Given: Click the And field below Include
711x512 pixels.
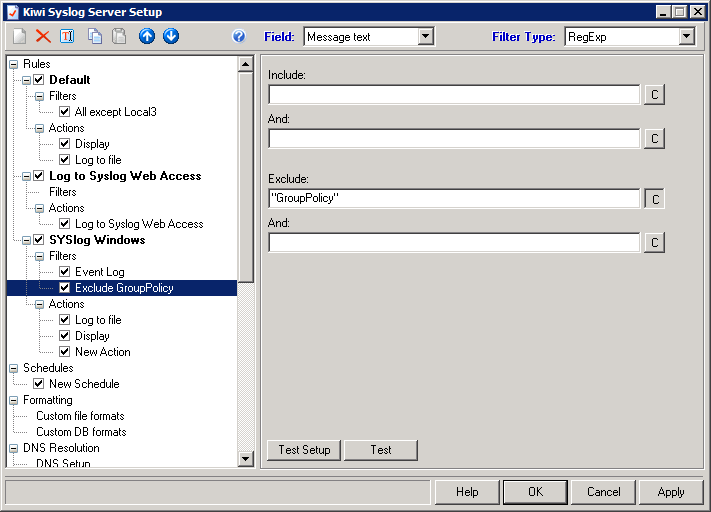Looking at the screenshot, I should tap(454, 138).
